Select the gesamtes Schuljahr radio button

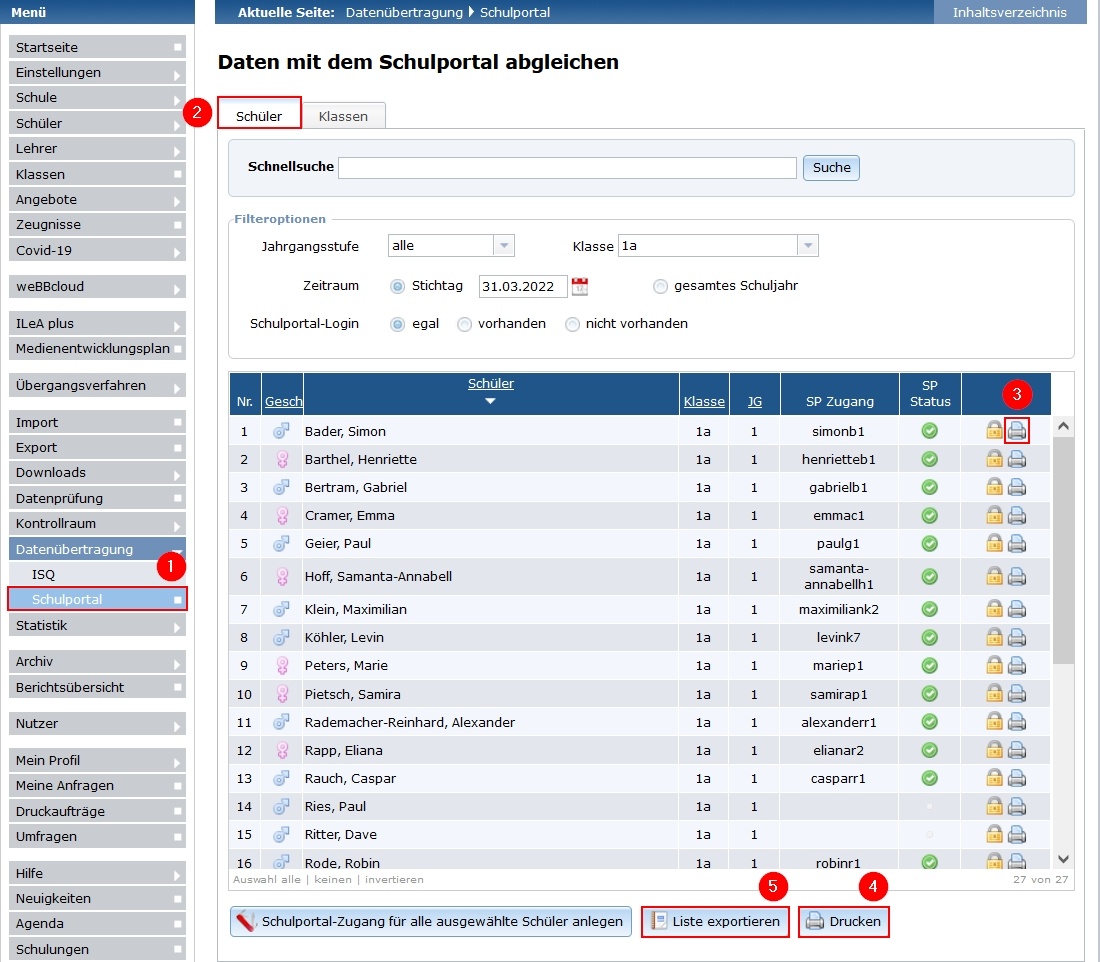pyautogui.click(x=660, y=286)
